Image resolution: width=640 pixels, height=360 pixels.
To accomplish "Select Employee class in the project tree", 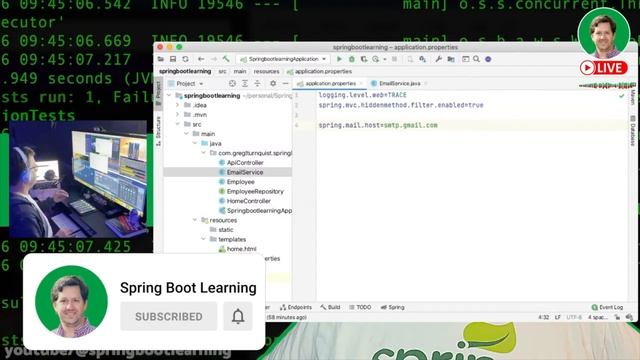I will [240, 182].
